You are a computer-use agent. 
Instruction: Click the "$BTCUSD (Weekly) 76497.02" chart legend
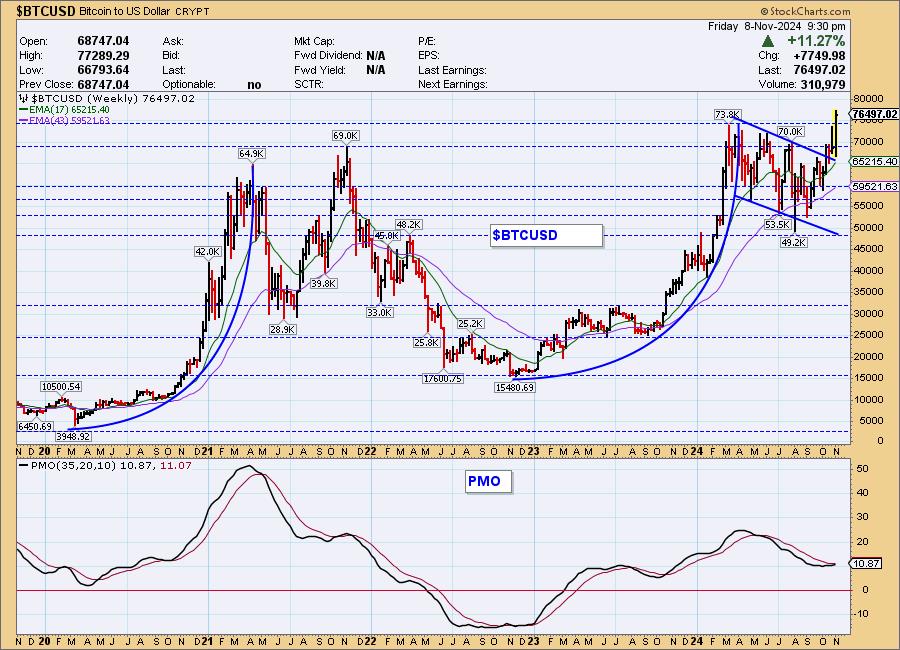(107, 98)
